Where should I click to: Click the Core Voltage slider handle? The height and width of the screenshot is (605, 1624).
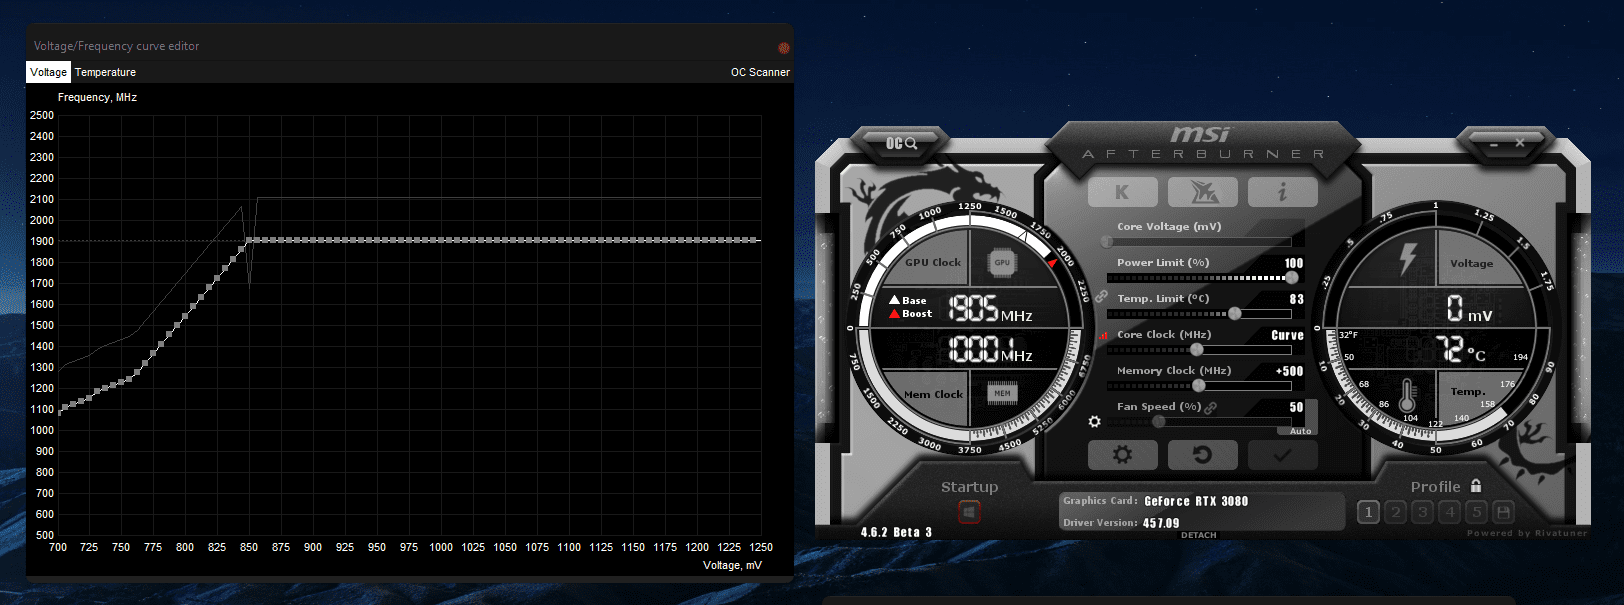point(1106,241)
